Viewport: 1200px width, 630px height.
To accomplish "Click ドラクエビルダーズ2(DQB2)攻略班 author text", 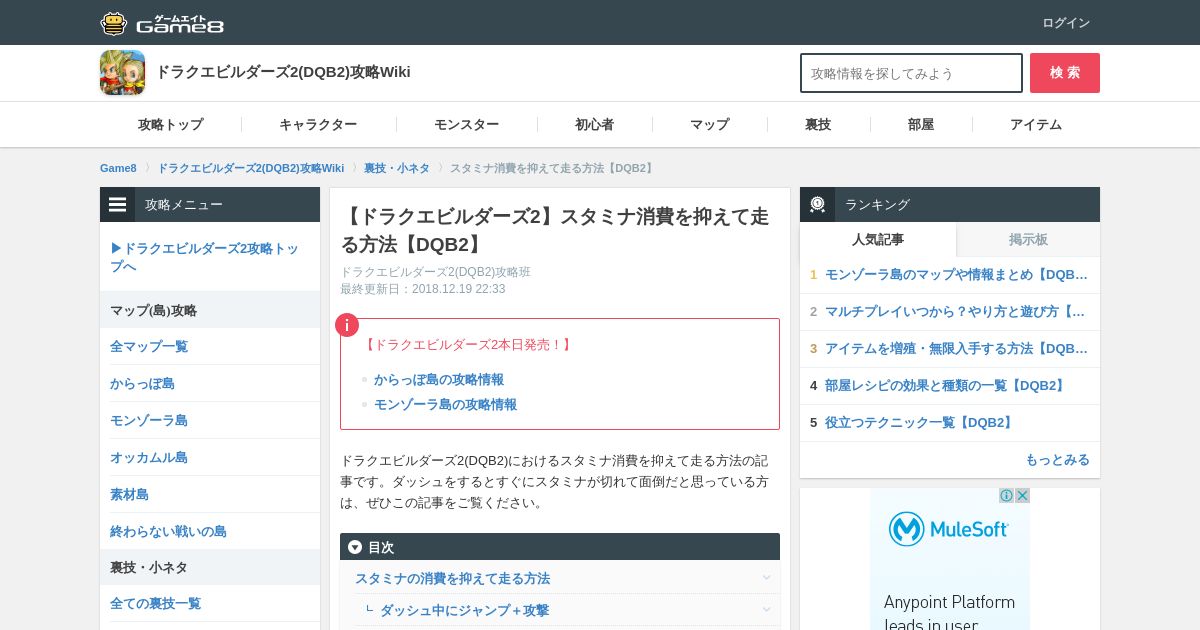I will click(435, 272).
